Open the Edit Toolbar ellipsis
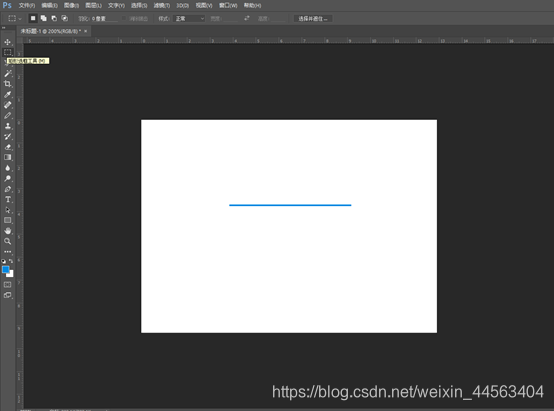This screenshot has height=411, width=554. [x=7, y=252]
